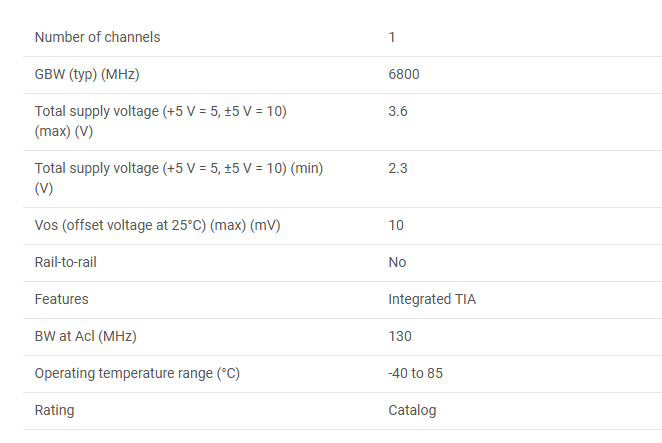Image resolution: width=662 pixels, height=443 pixels.
Task: Select the offset voltage value 10
Action: click(396, 225)
